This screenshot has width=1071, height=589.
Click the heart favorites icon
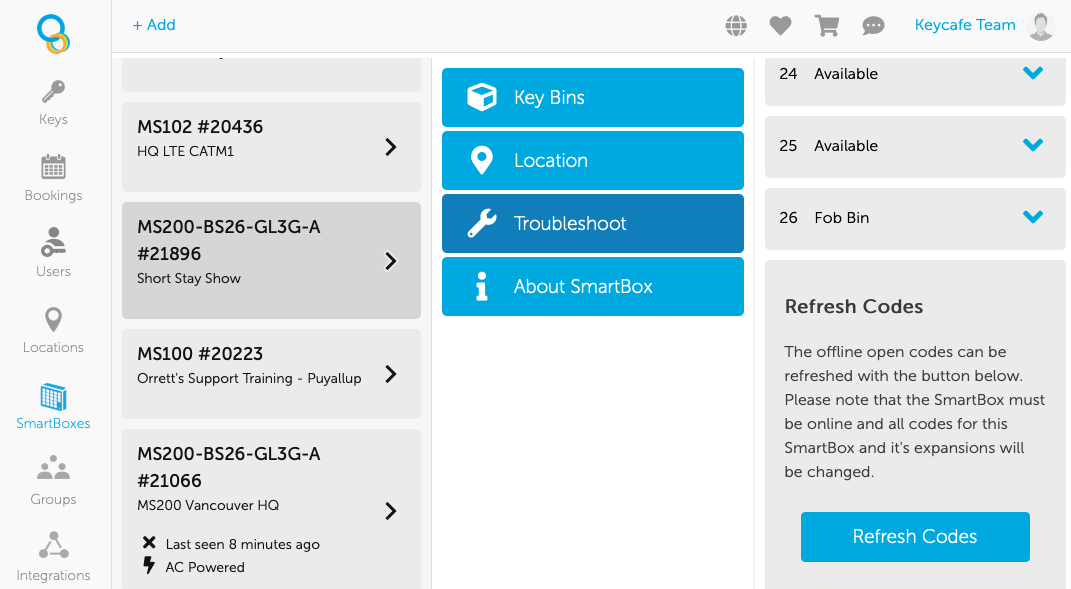(x=780, y=25)
